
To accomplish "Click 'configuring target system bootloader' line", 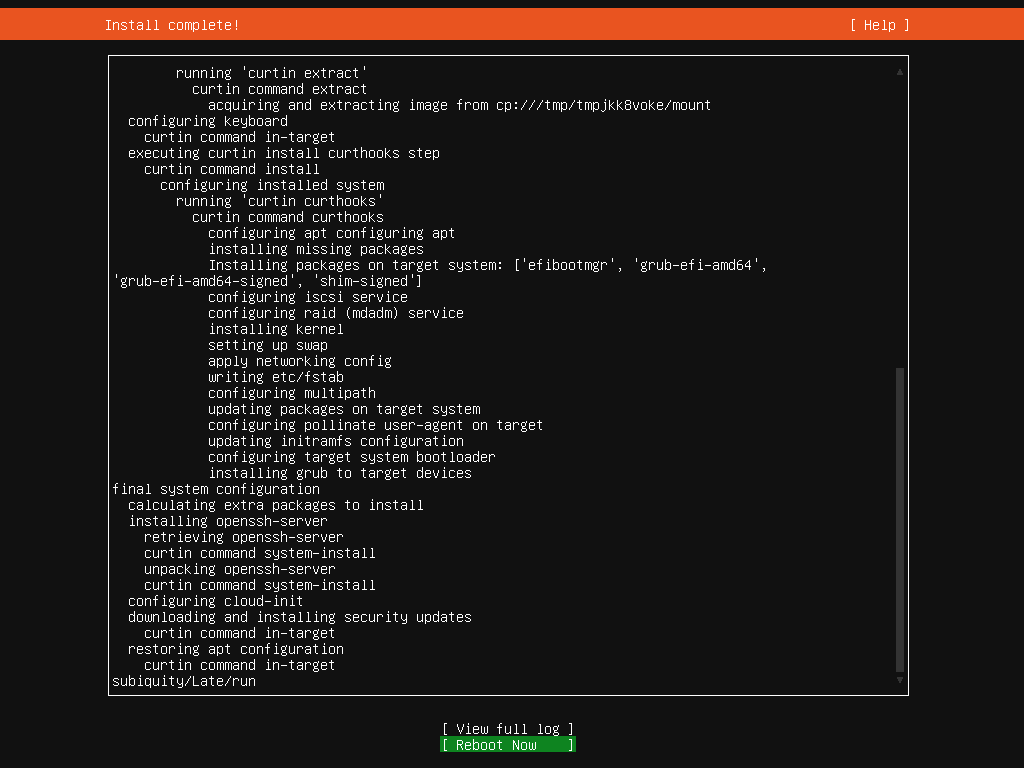I will pos(352,457).
